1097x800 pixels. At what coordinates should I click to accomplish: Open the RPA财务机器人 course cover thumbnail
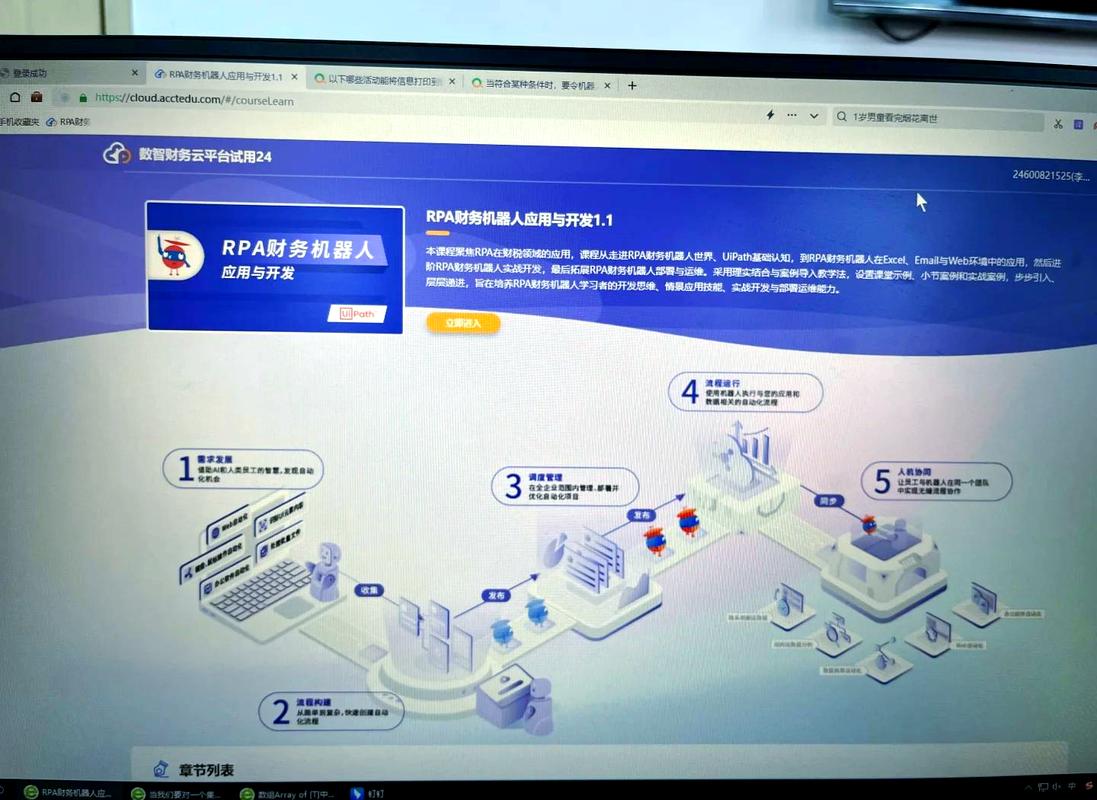[275, 267]
